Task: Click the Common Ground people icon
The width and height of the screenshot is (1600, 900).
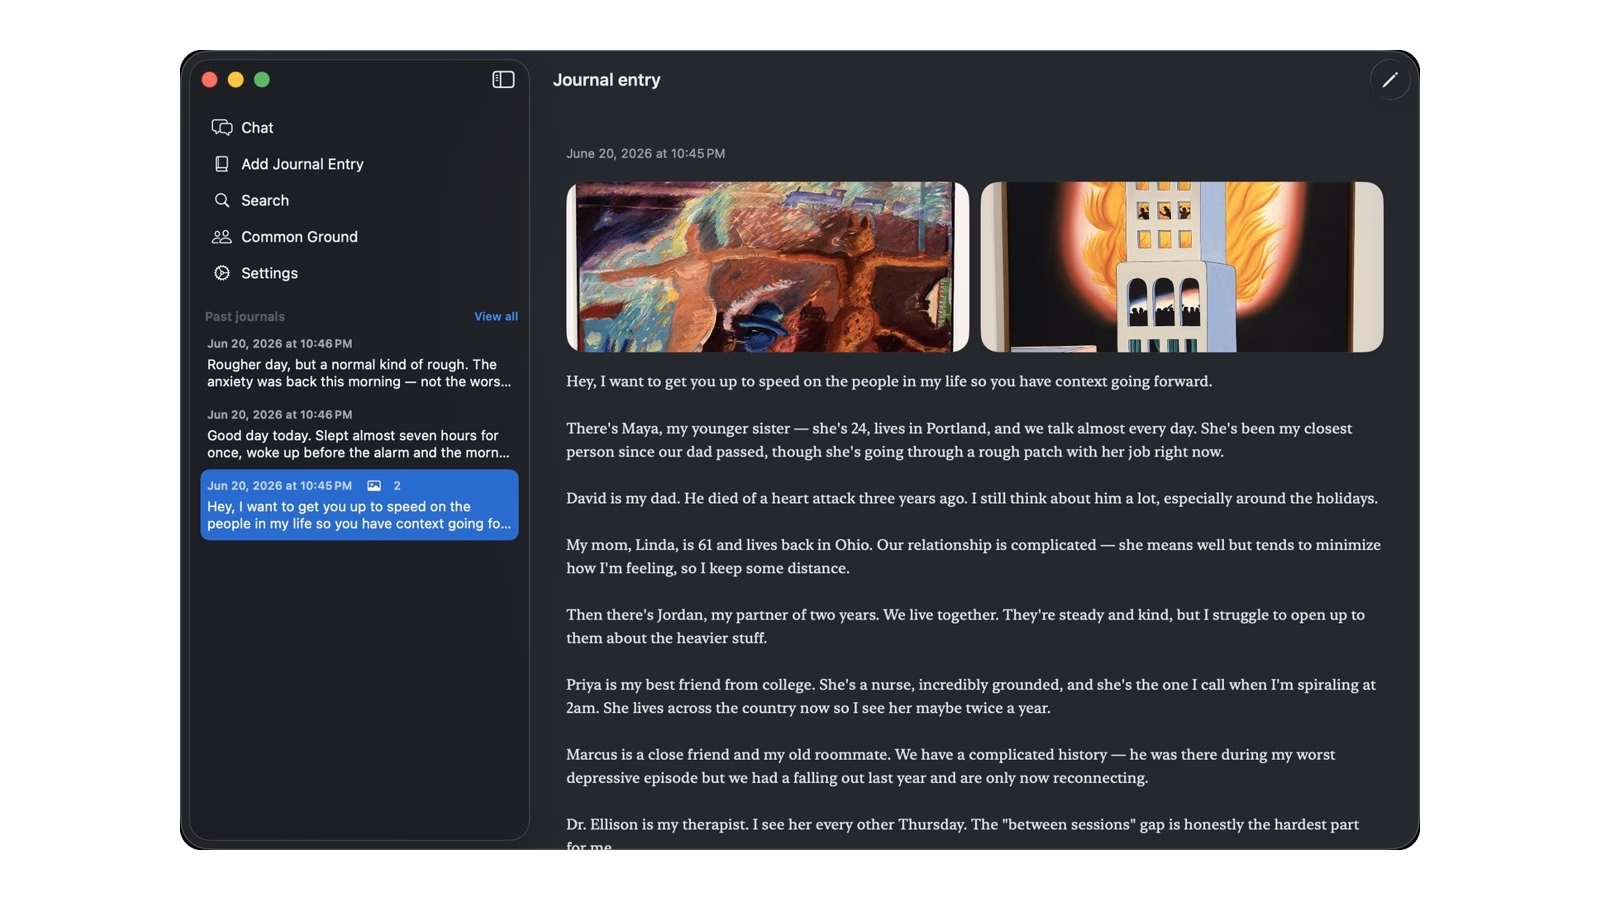Action: pyautogui.click(x=222, y=237)
